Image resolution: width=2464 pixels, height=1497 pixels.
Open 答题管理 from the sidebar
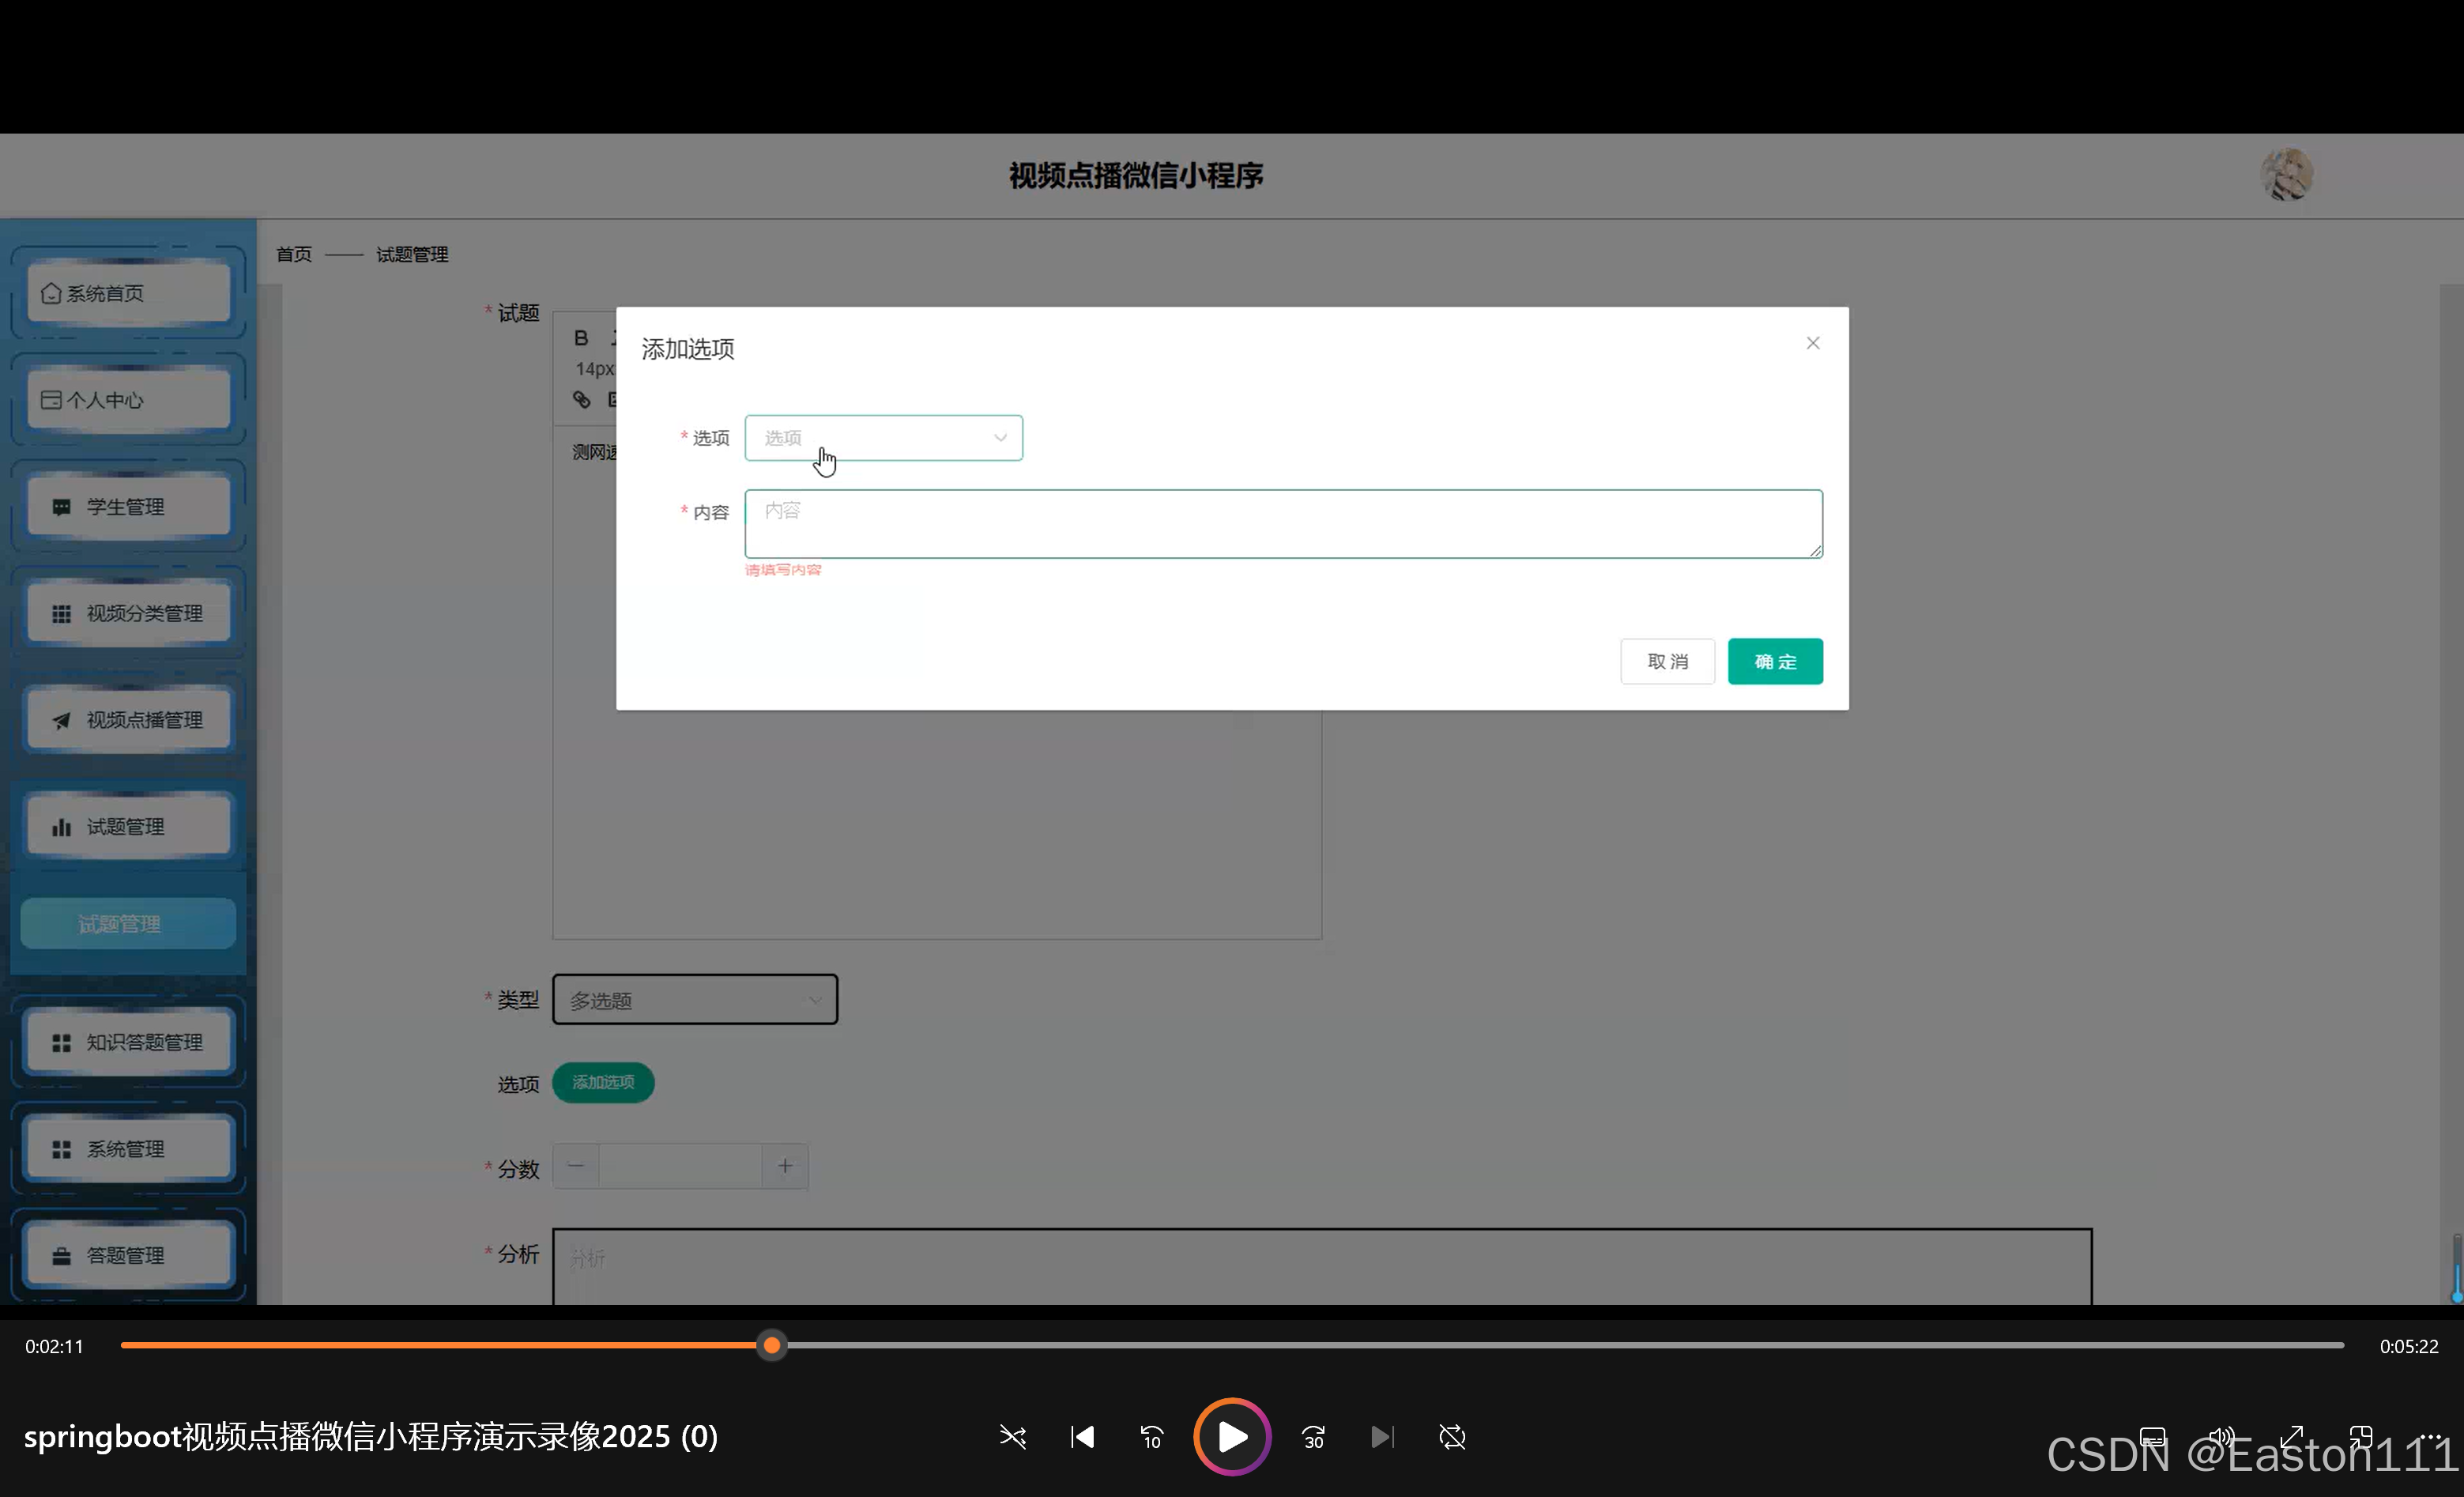pyautogui.click(x=128, y=1255)
